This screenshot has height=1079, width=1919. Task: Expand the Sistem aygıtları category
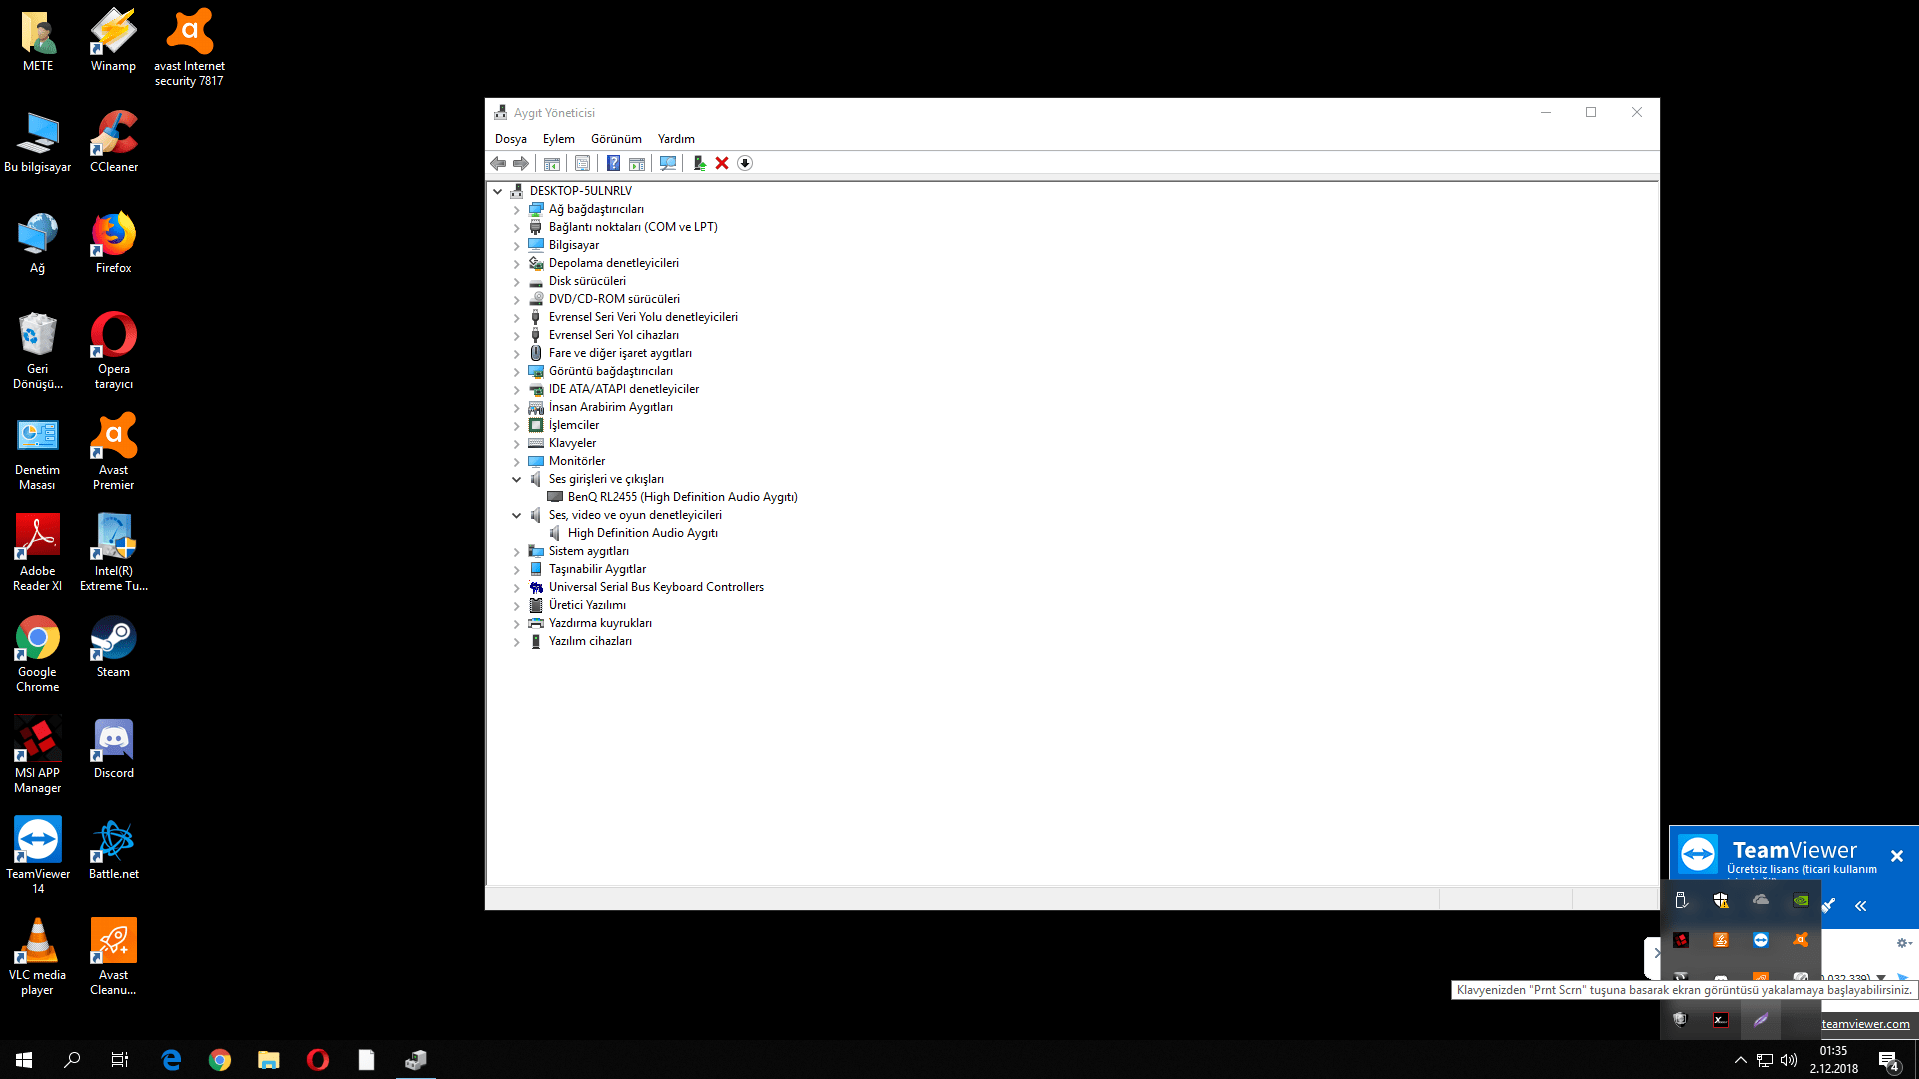point(517,552)
